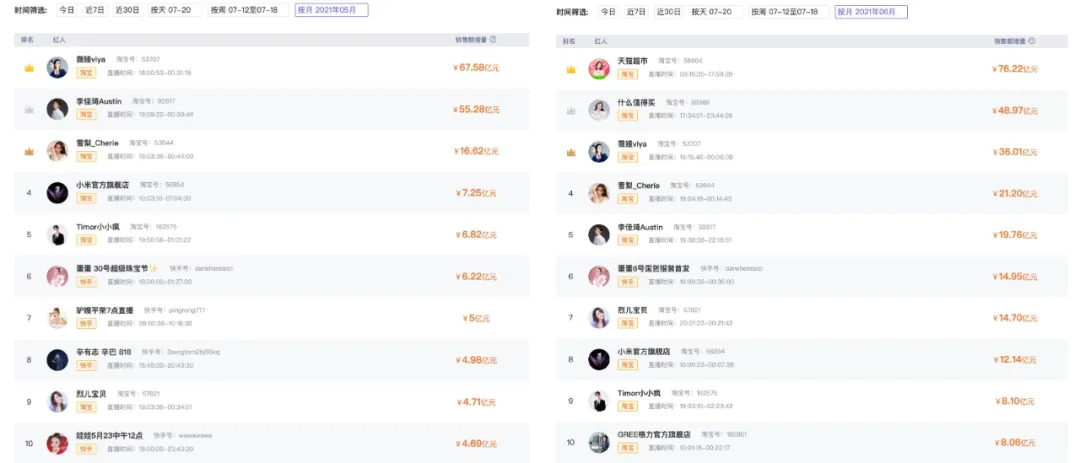Click the 红人 column header in June 2021 list
Screen dimensions: 1080x463
(601, 41)
